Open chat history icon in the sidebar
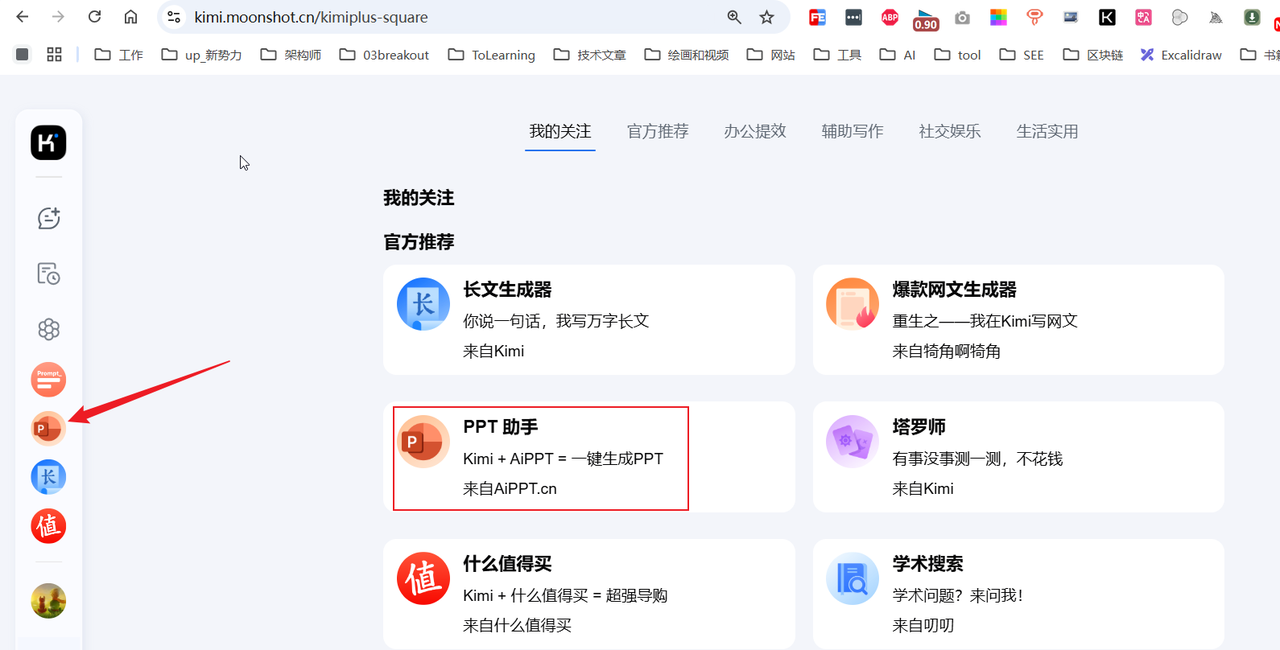 click(48, 274)
